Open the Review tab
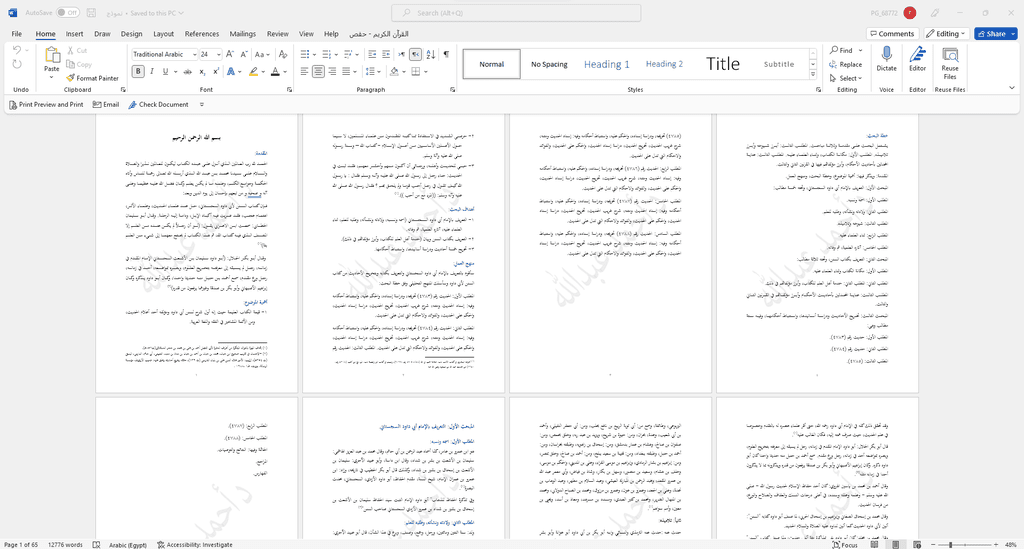 point(278,34)
